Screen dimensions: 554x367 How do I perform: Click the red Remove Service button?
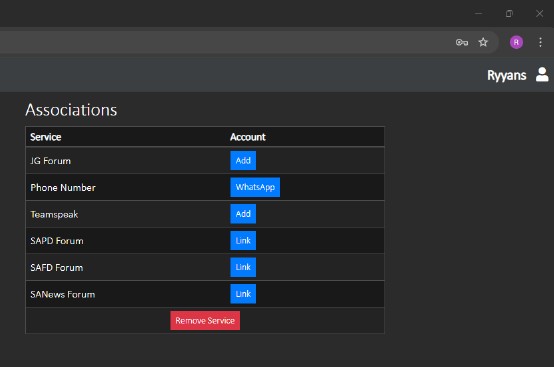coord(205,320)
